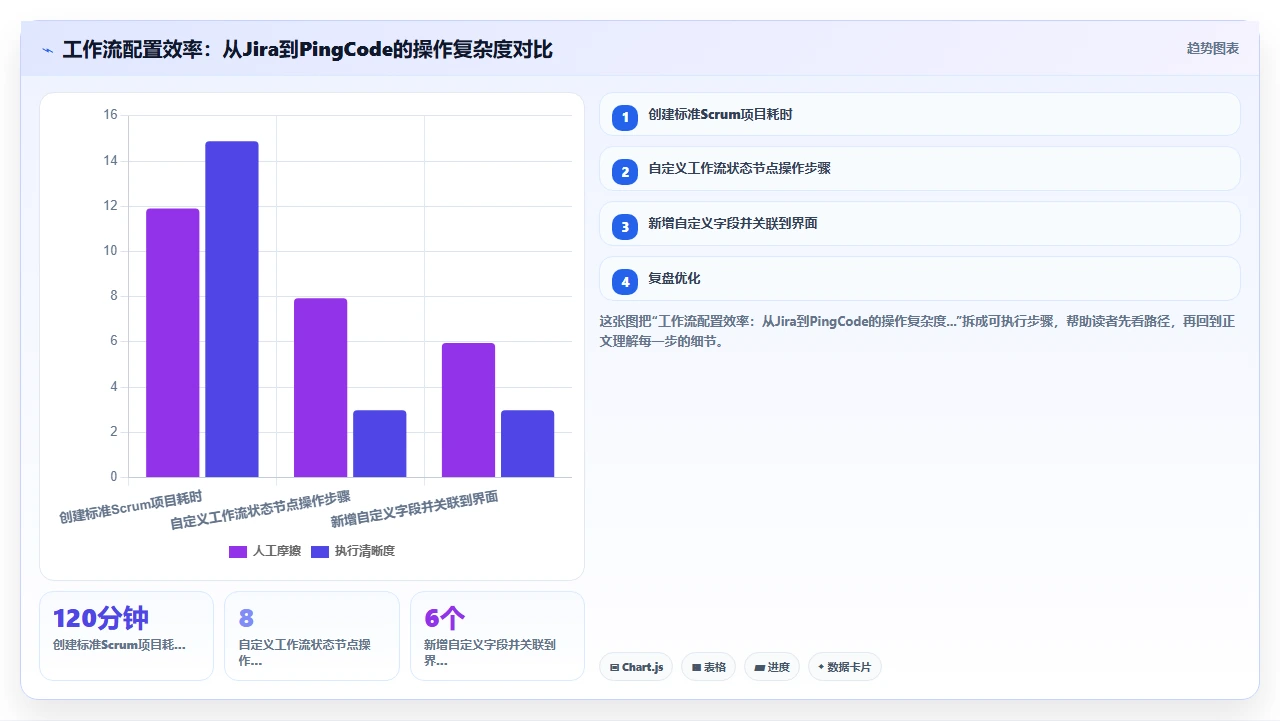1280x721 pixels.
Task: Click the lightning icon beside the title
Action: [x=47, y=49]
